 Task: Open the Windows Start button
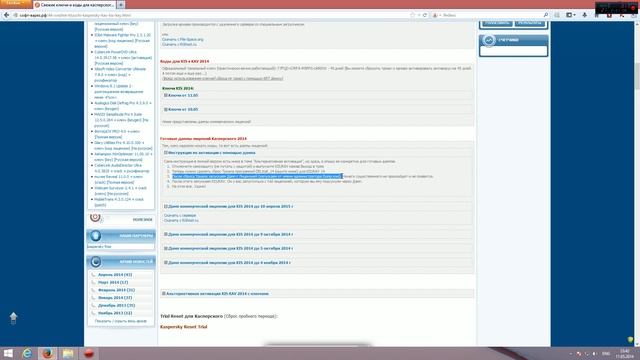8,353
